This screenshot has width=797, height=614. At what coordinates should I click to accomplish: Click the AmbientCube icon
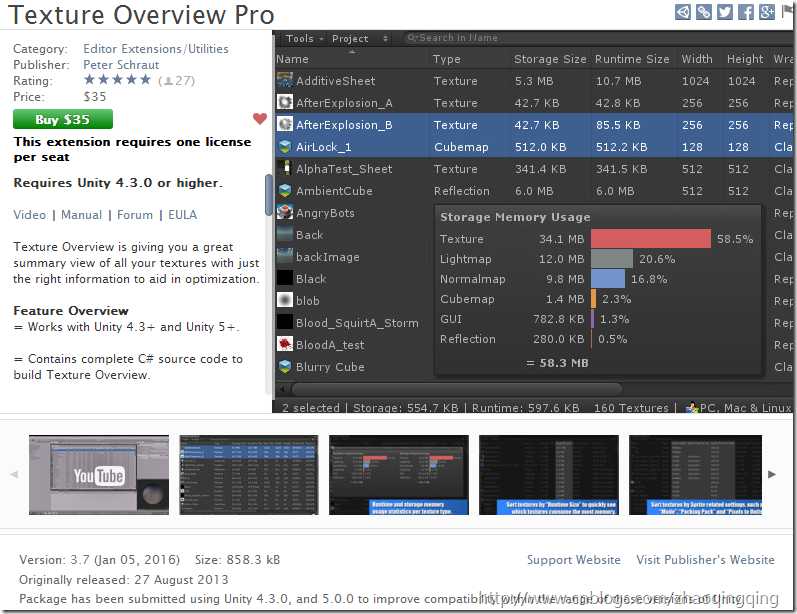[x=285, y=191]
